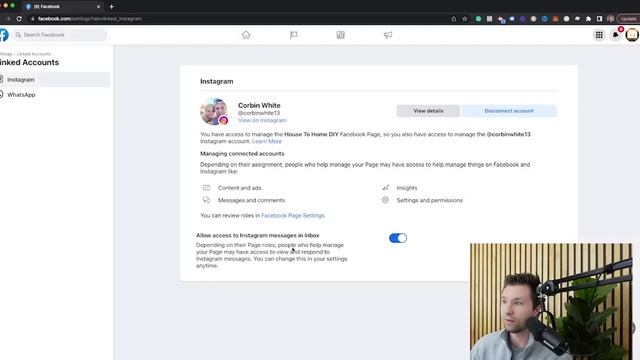Click the Messages and comments label
Viewport: 640px width, 360px height.
251,200
